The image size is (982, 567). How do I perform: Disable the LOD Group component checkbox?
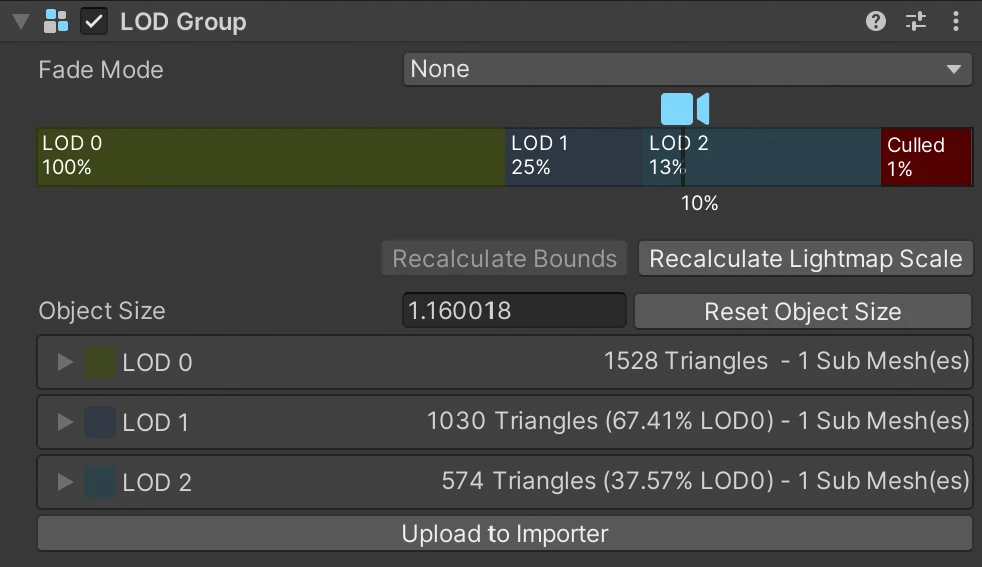coord(94,22)
